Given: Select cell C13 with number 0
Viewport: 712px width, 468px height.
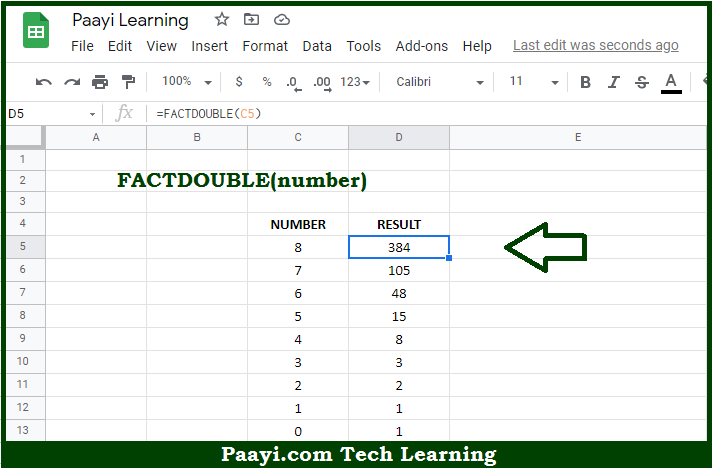Looking at the screenshot, I should click(298, 431).
